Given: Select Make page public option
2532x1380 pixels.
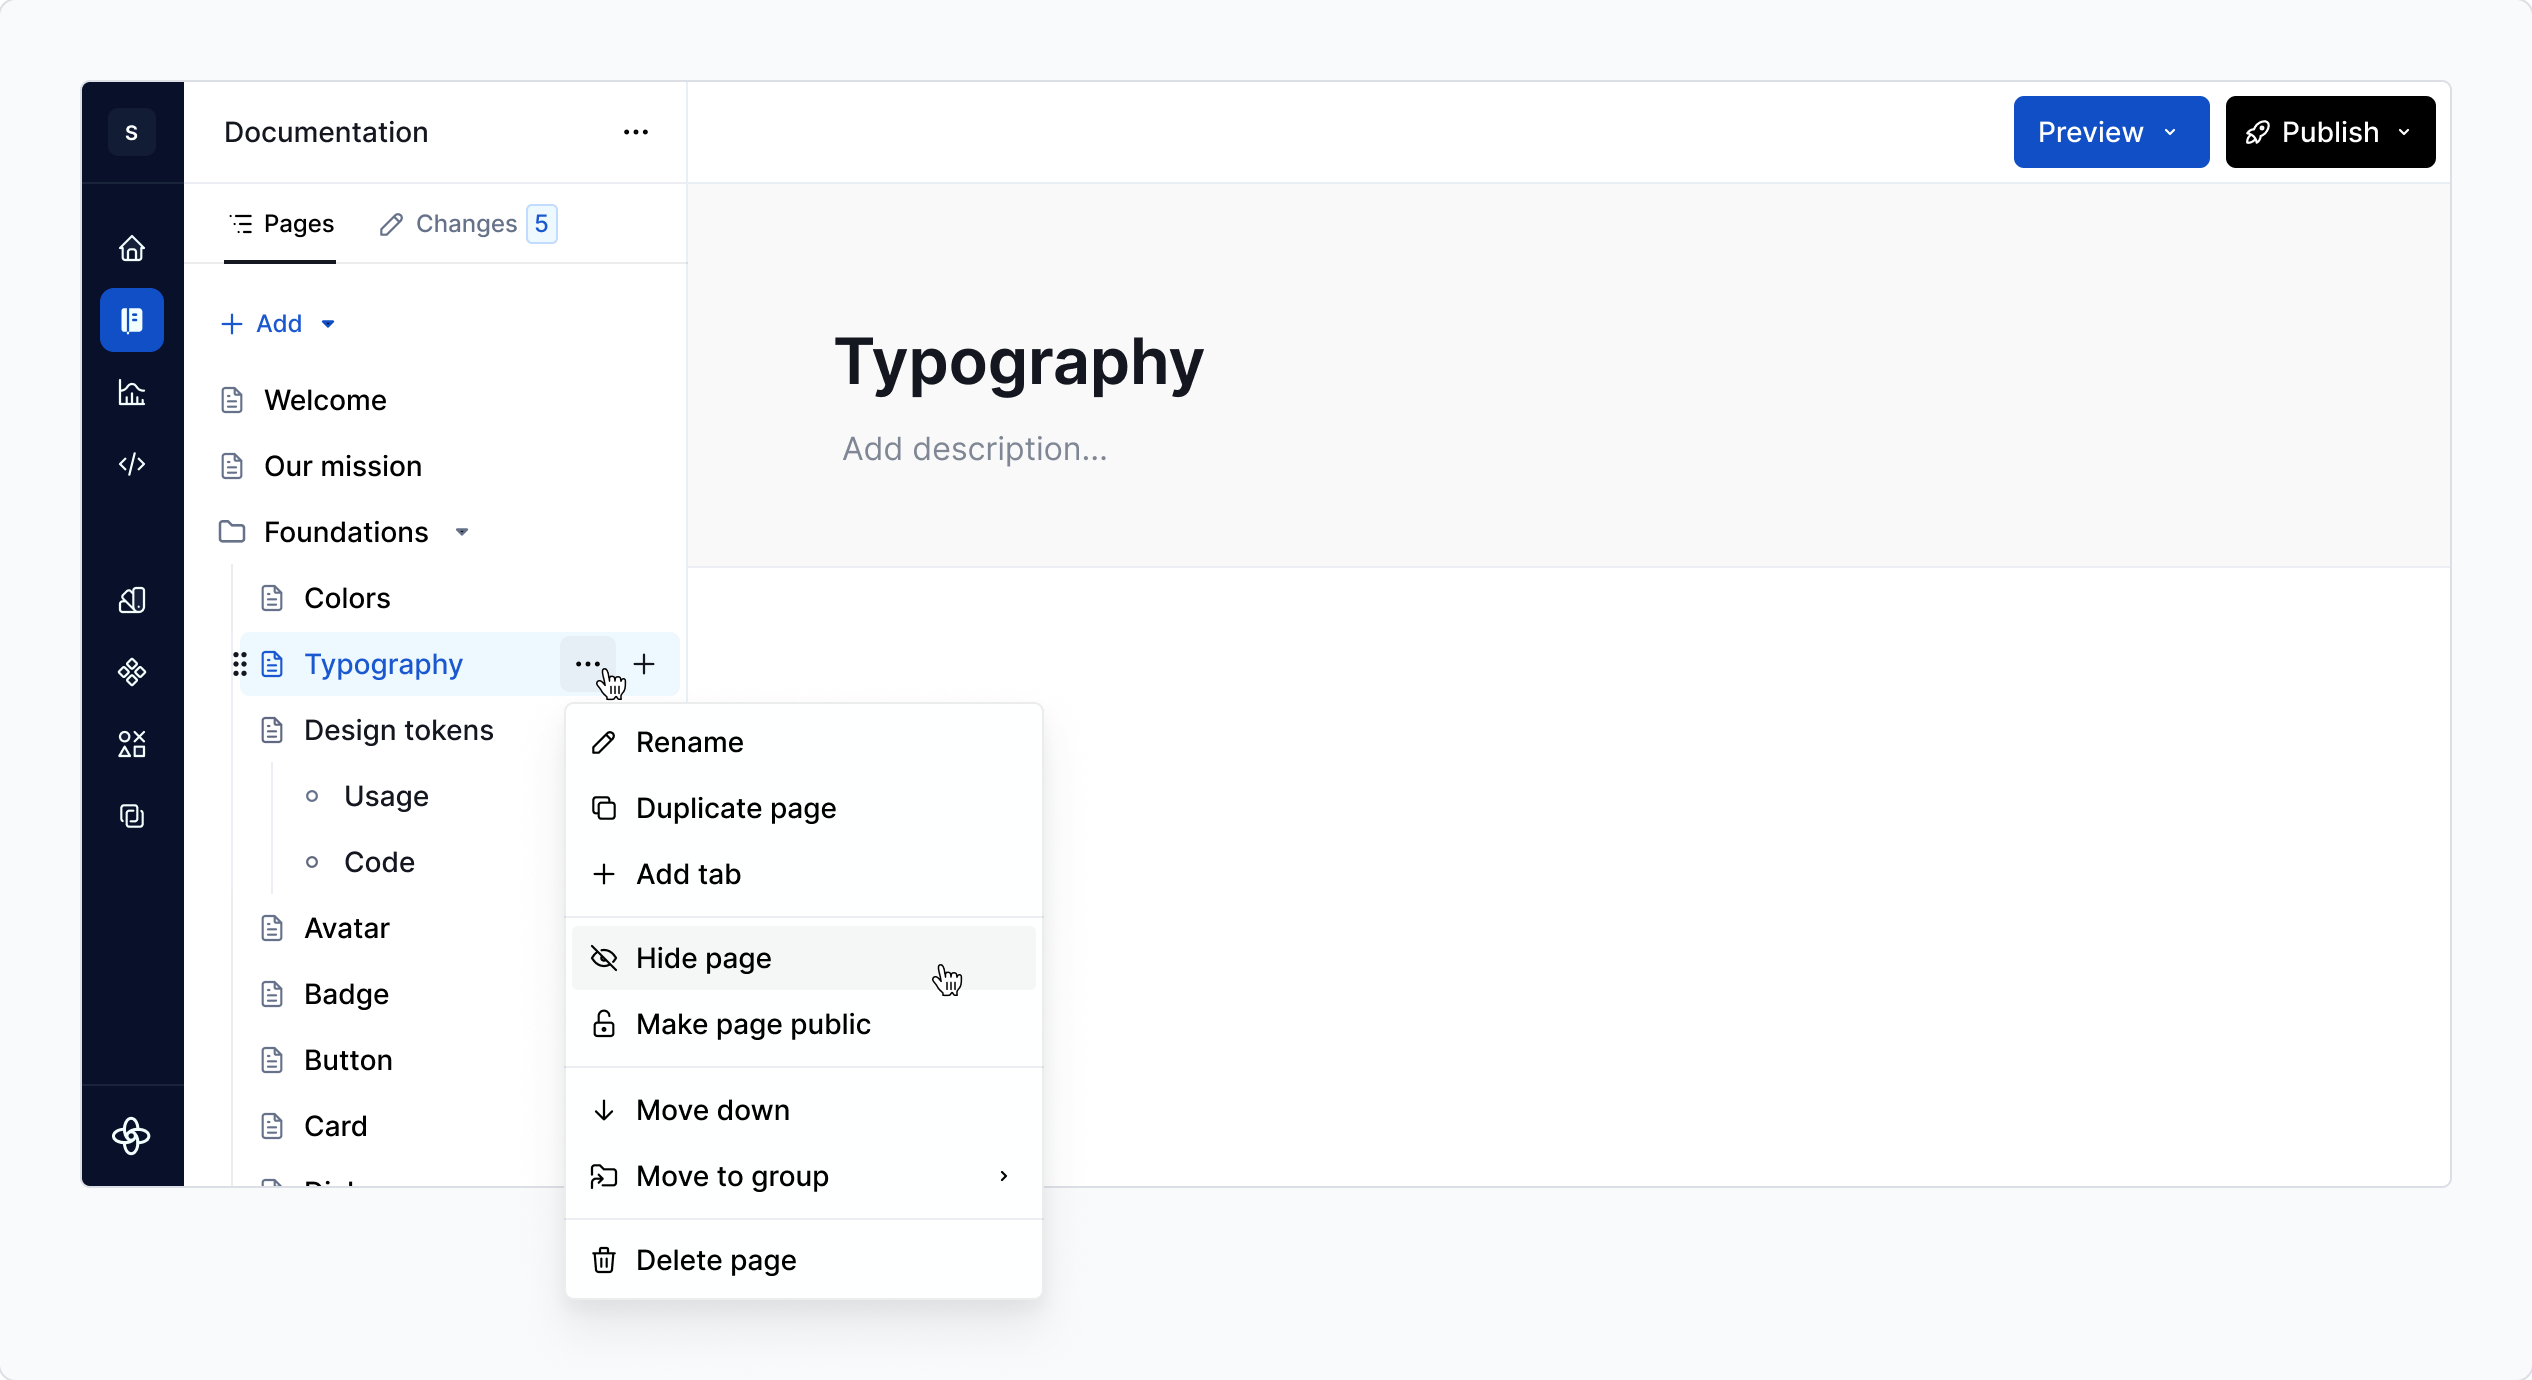Looking at the screenshot, I should click(x=753, y=1024).
